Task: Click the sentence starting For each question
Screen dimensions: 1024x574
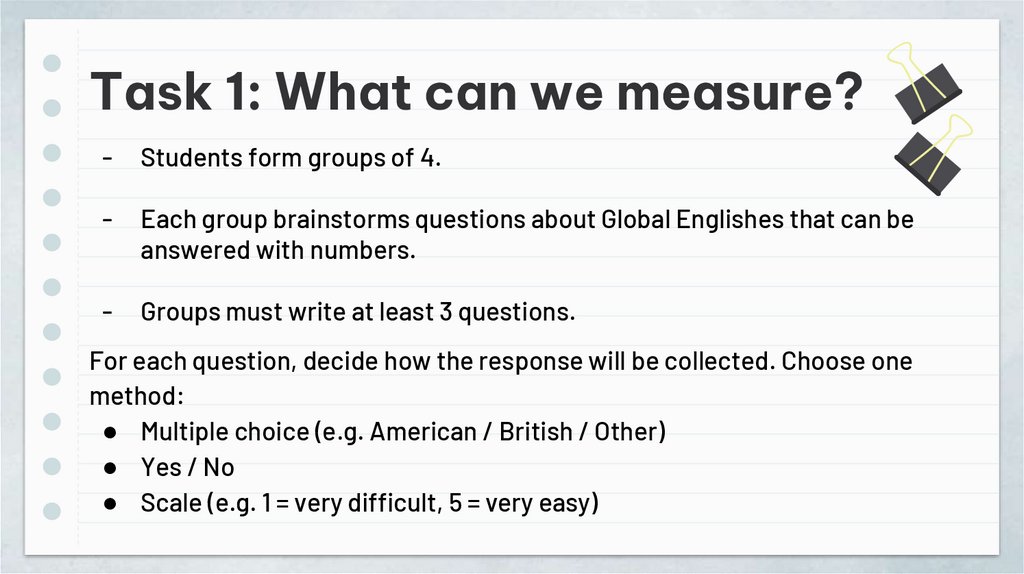Action: [500, 361]
